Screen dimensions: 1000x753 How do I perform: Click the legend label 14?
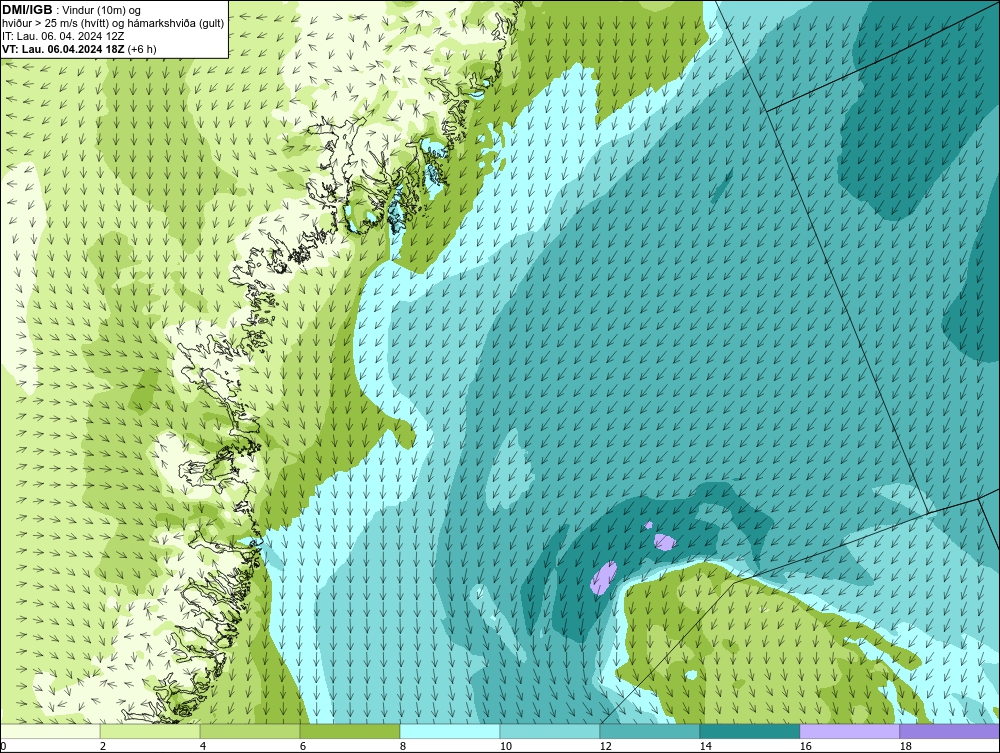click(x=705, y=746)
